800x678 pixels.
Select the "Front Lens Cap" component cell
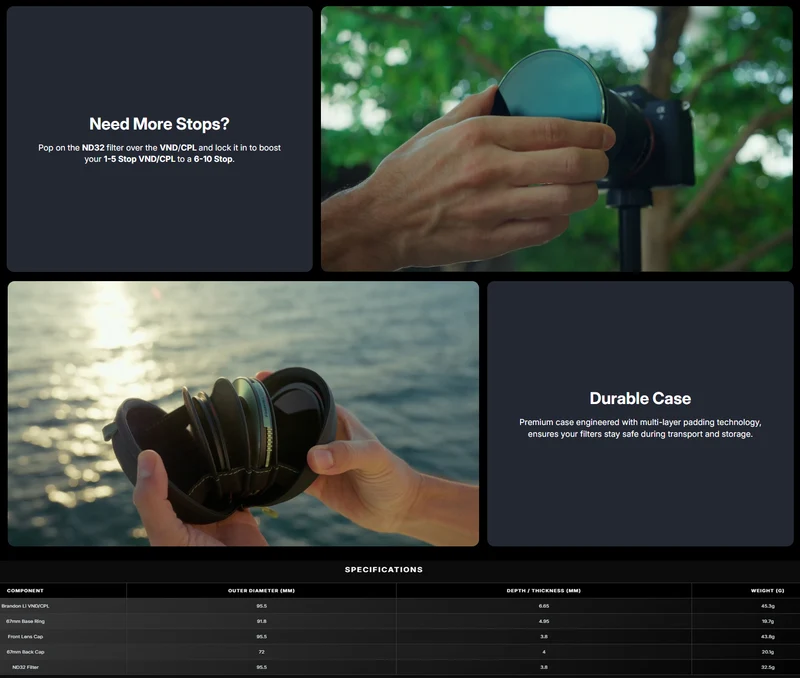coord(25,637)
